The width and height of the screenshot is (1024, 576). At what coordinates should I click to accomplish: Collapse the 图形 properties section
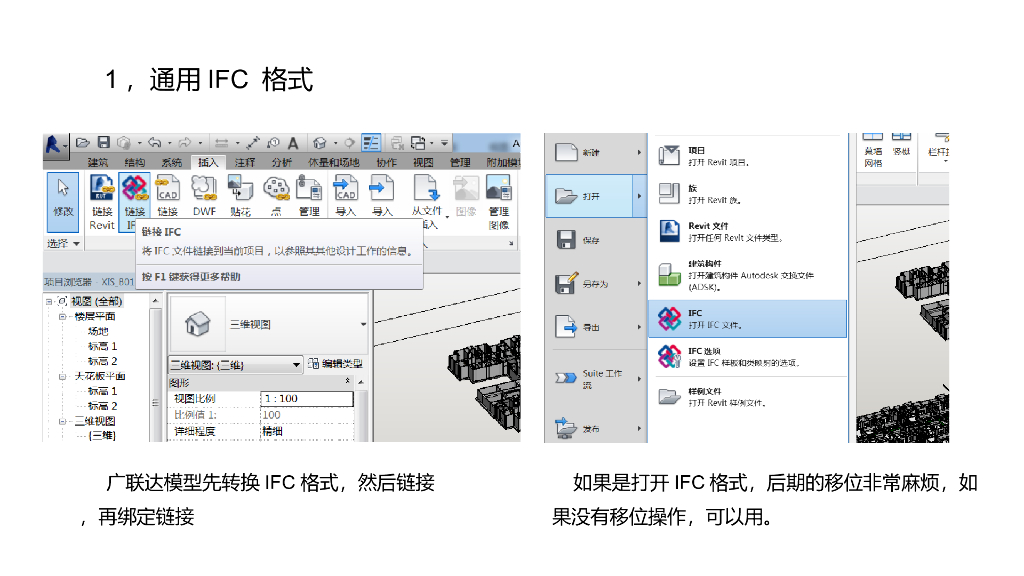(347, 381)
